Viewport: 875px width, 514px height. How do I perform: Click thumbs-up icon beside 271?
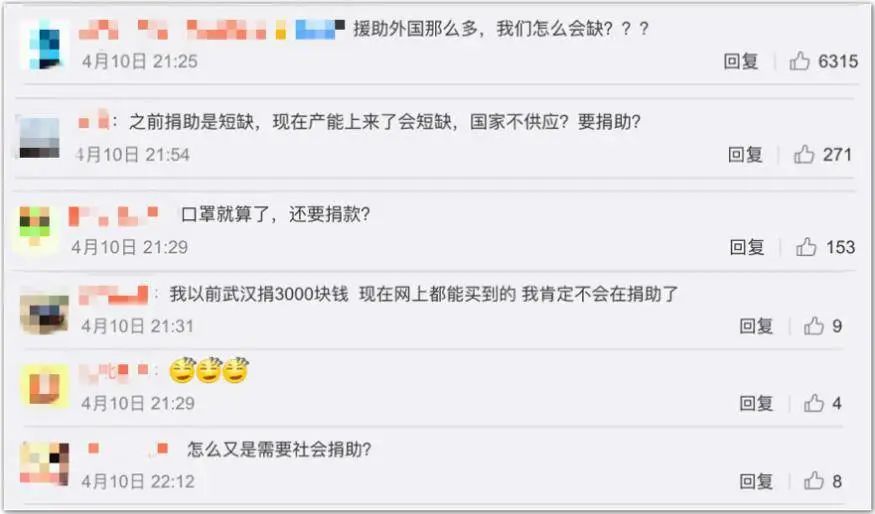point(804,154)
